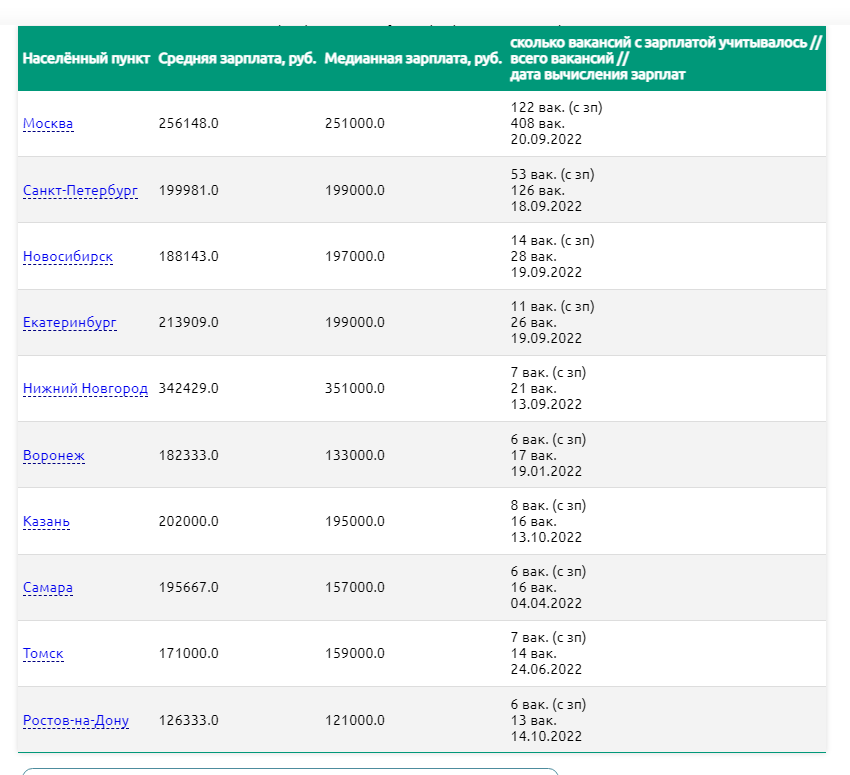Screen dimensions: 850x775
Task: Select average salary 188143.0 for Новосибирск
Action: [189, 256]
